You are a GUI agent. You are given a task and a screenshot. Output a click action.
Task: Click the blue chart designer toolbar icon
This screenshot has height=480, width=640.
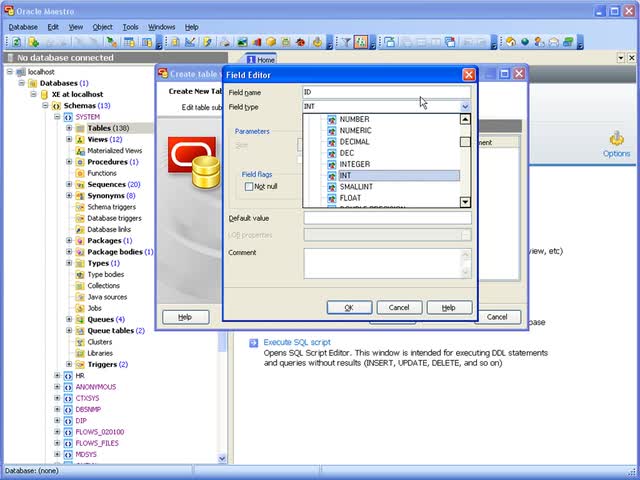(190, 42)
